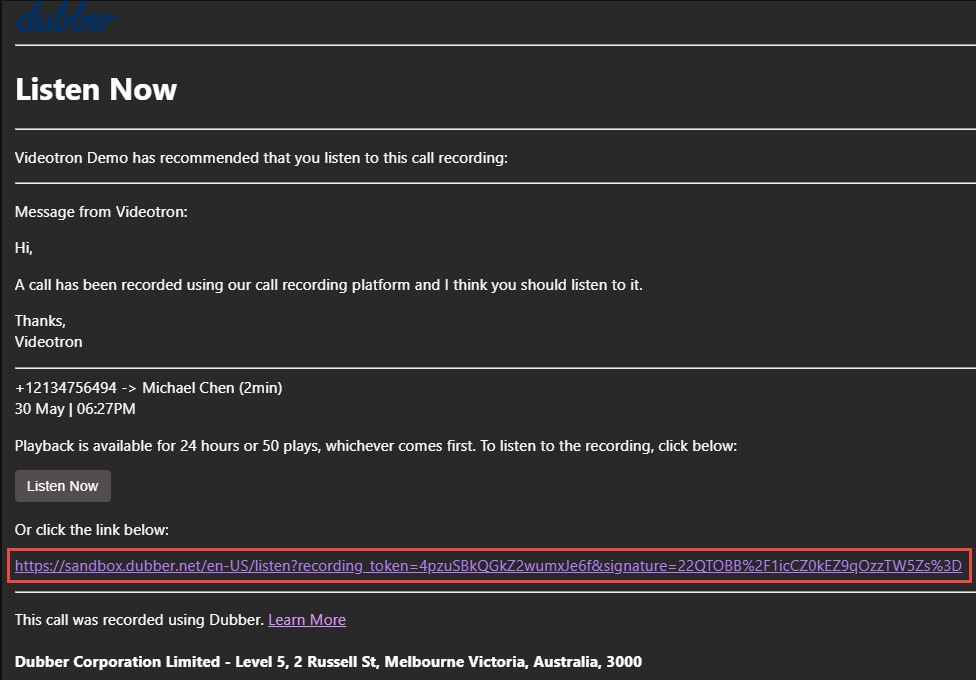Click 'This call was recorded using Dubber' text
The height and width of the screenshot is (680, 976).
click(x=140, y=620)
